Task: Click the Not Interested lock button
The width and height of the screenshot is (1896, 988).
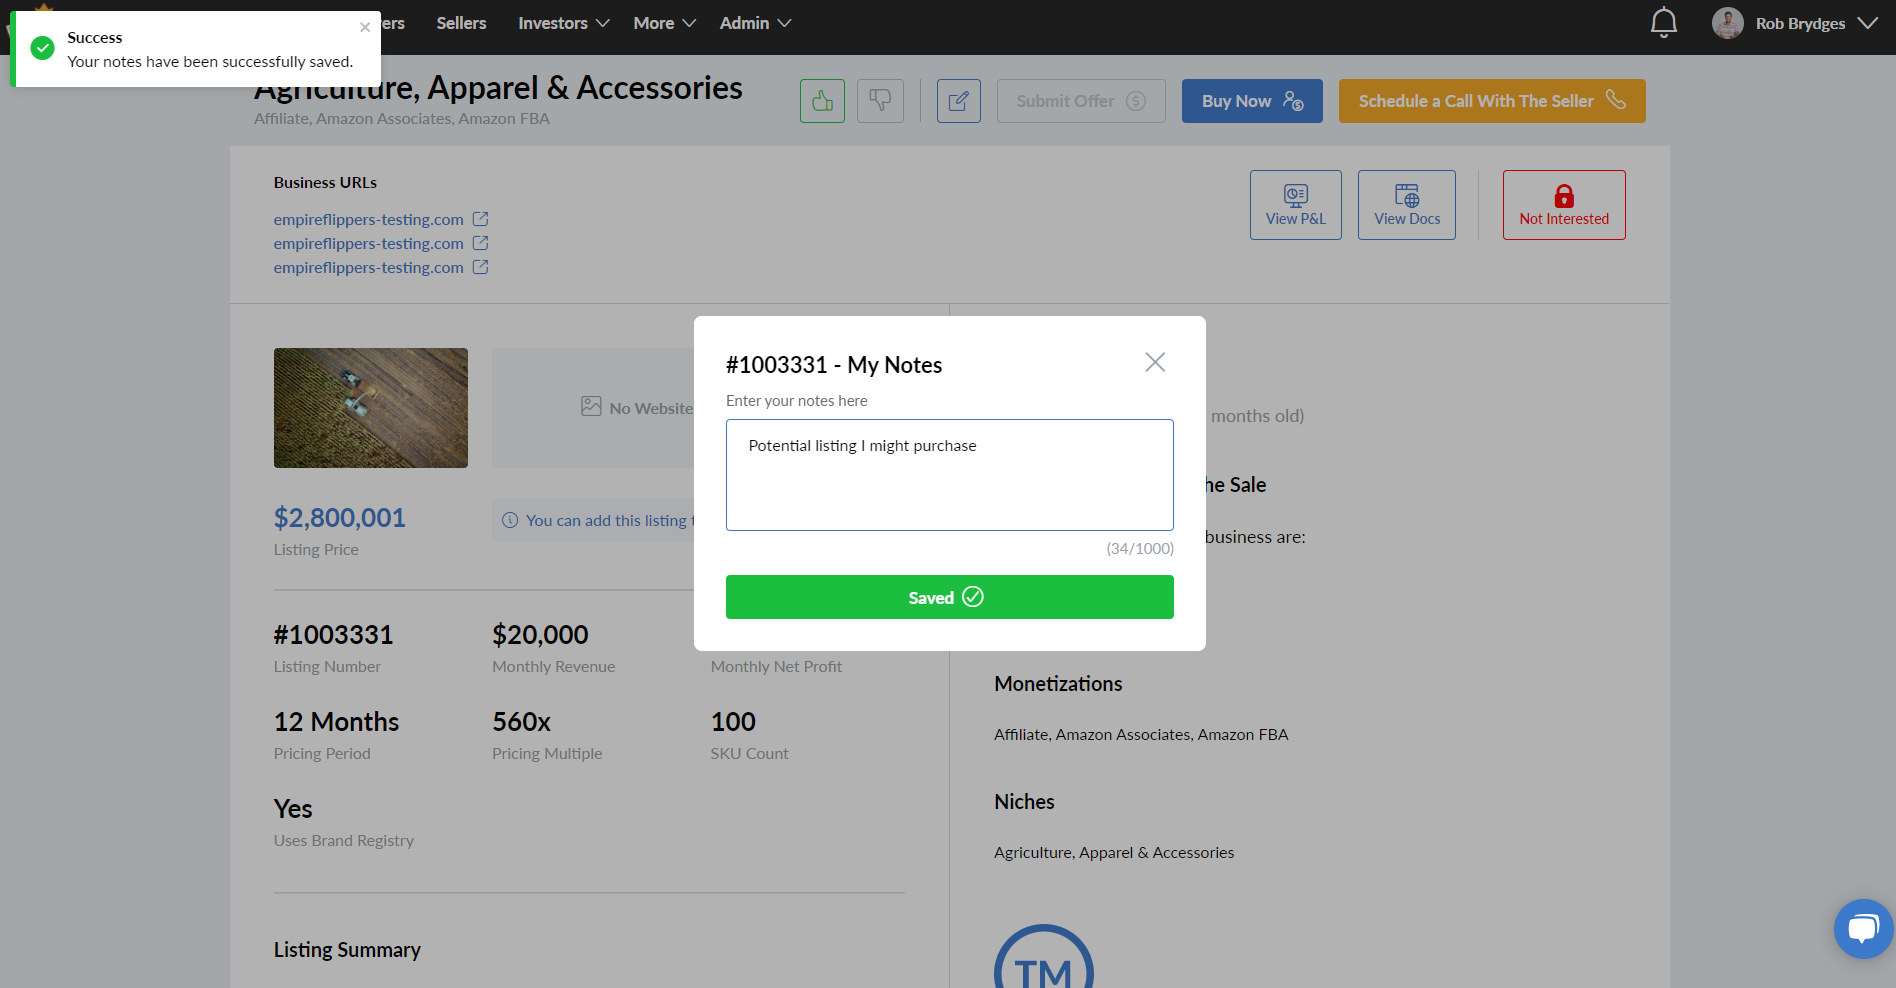Action: click(1564, 205)
